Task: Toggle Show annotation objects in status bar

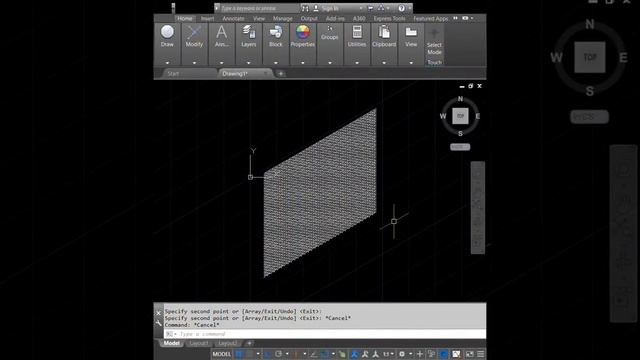Action: point(355,354)
